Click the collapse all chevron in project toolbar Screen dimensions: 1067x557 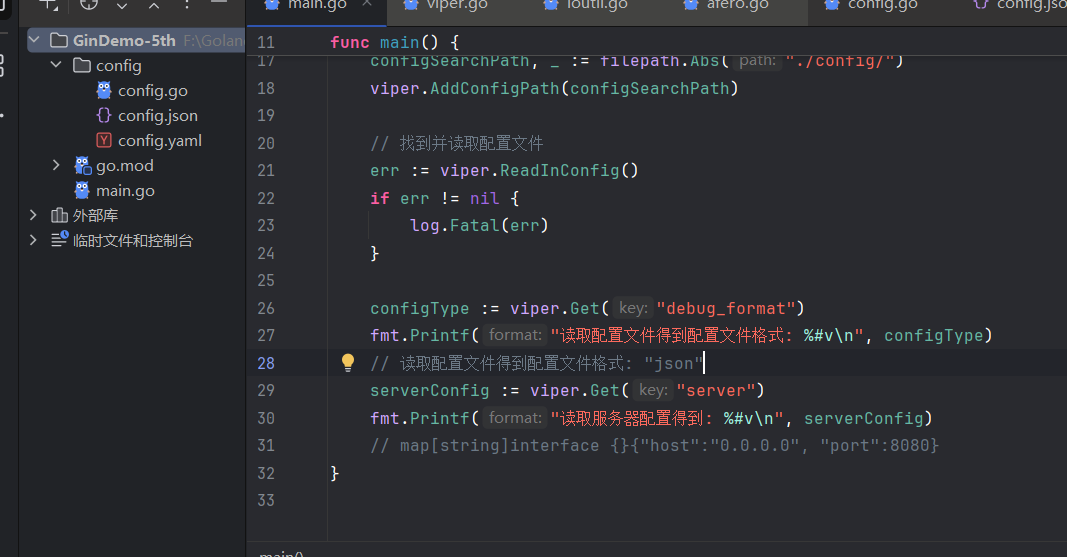click(x=154, y=5)
